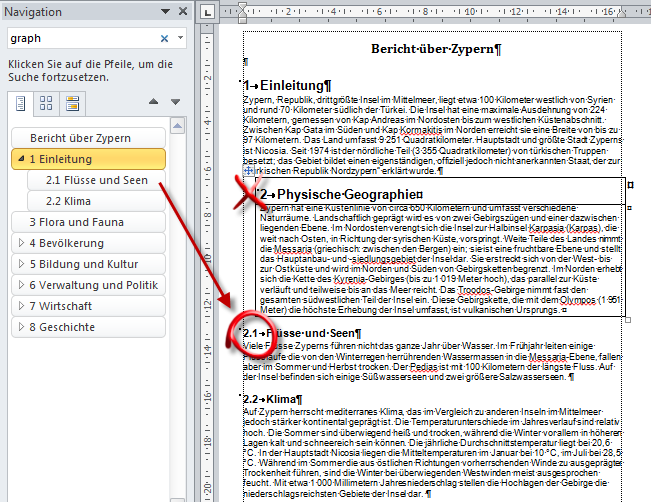Jump to next heading with down arrow
Image resolution: width=651 pixels, height=502 pixels.
click(175, 102)
